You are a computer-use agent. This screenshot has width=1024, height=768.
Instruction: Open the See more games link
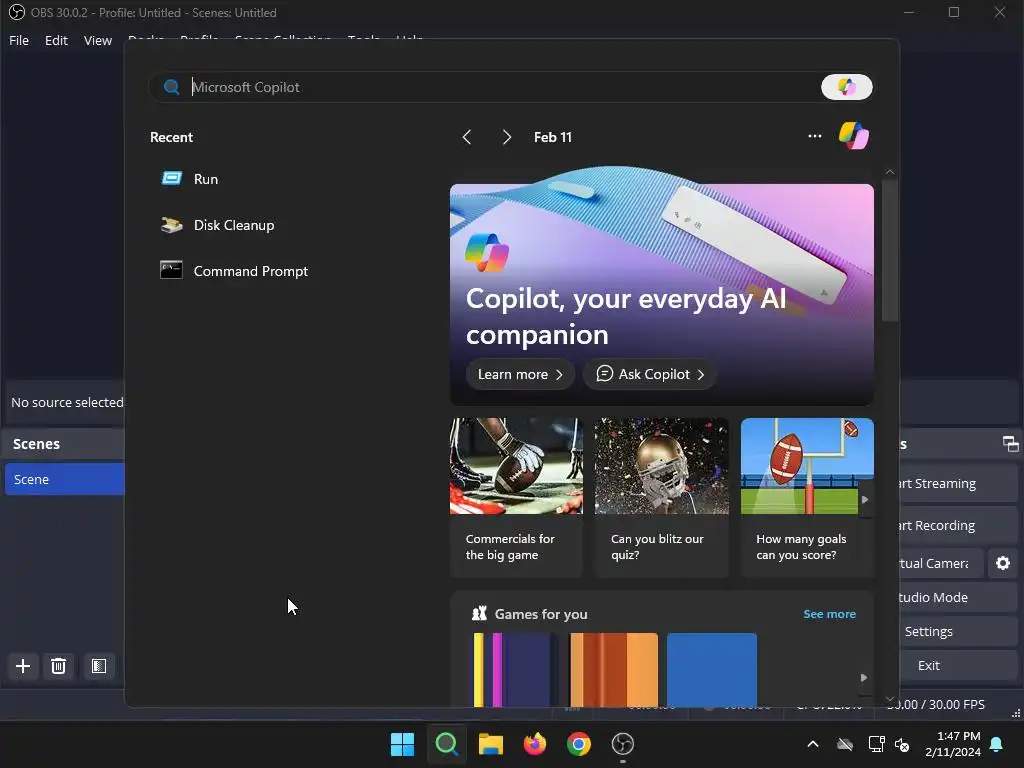829,614
